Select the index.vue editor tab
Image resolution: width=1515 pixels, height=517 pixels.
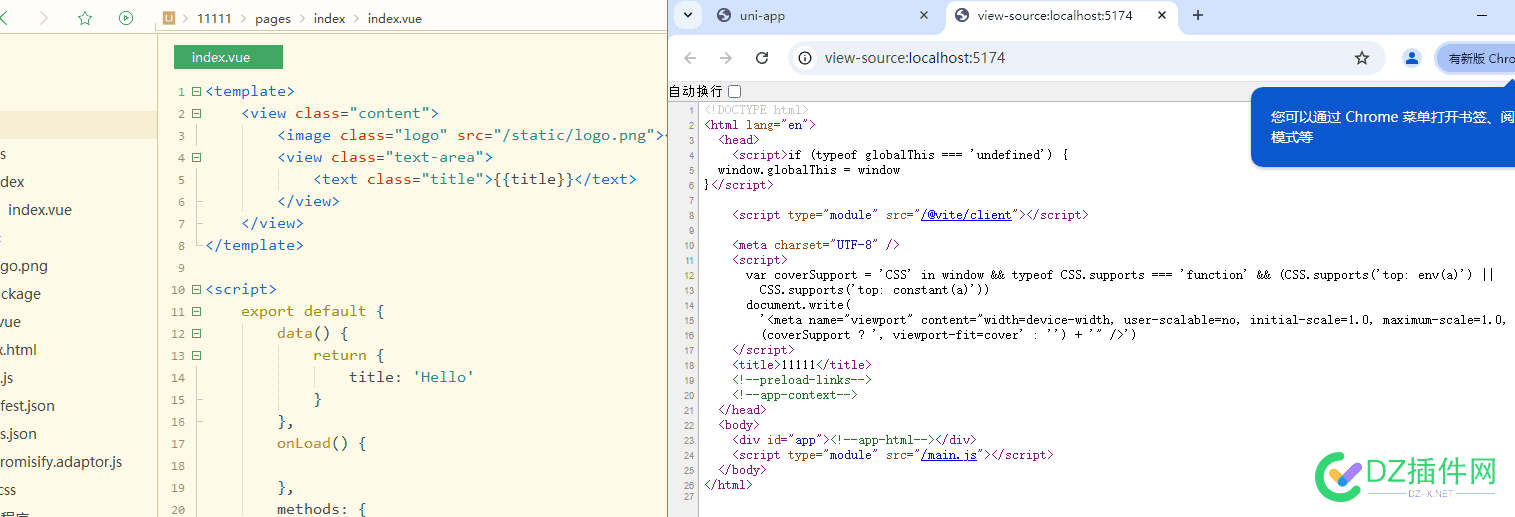pos(228,57)
